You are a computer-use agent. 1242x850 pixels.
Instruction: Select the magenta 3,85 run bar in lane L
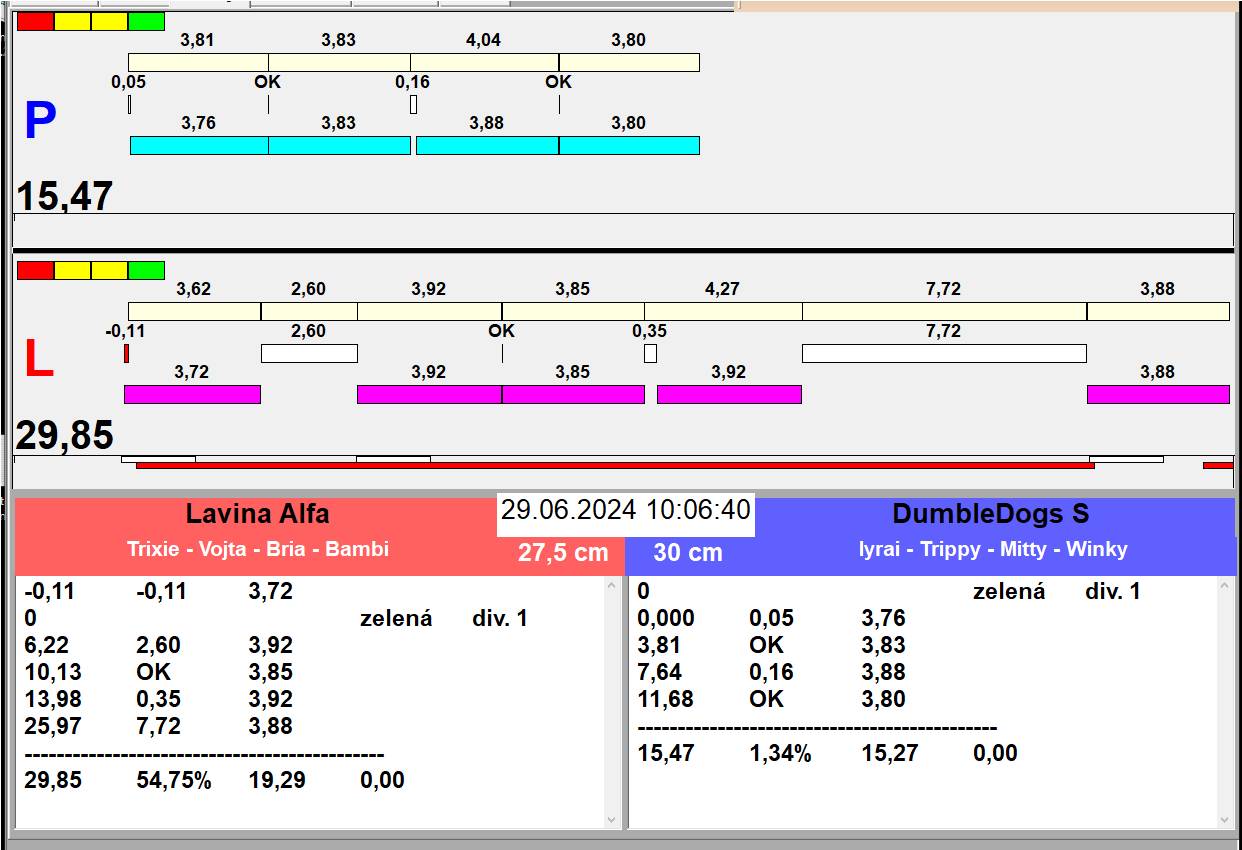(x=573, y=394)
